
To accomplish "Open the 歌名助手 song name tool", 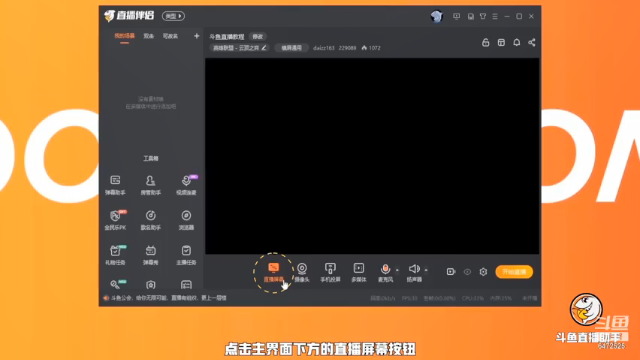I will 151,220.
